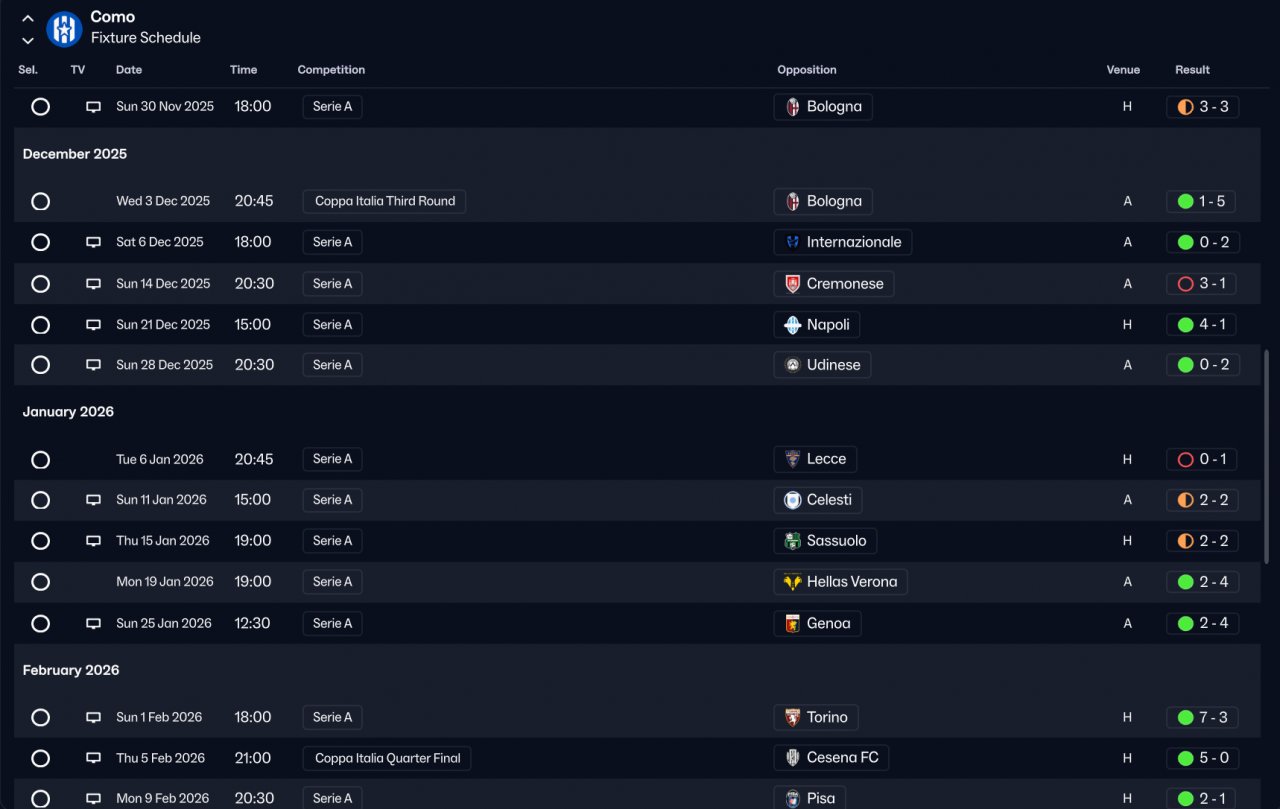Select the Hellas Verona fixture radio button

(40, 582)
